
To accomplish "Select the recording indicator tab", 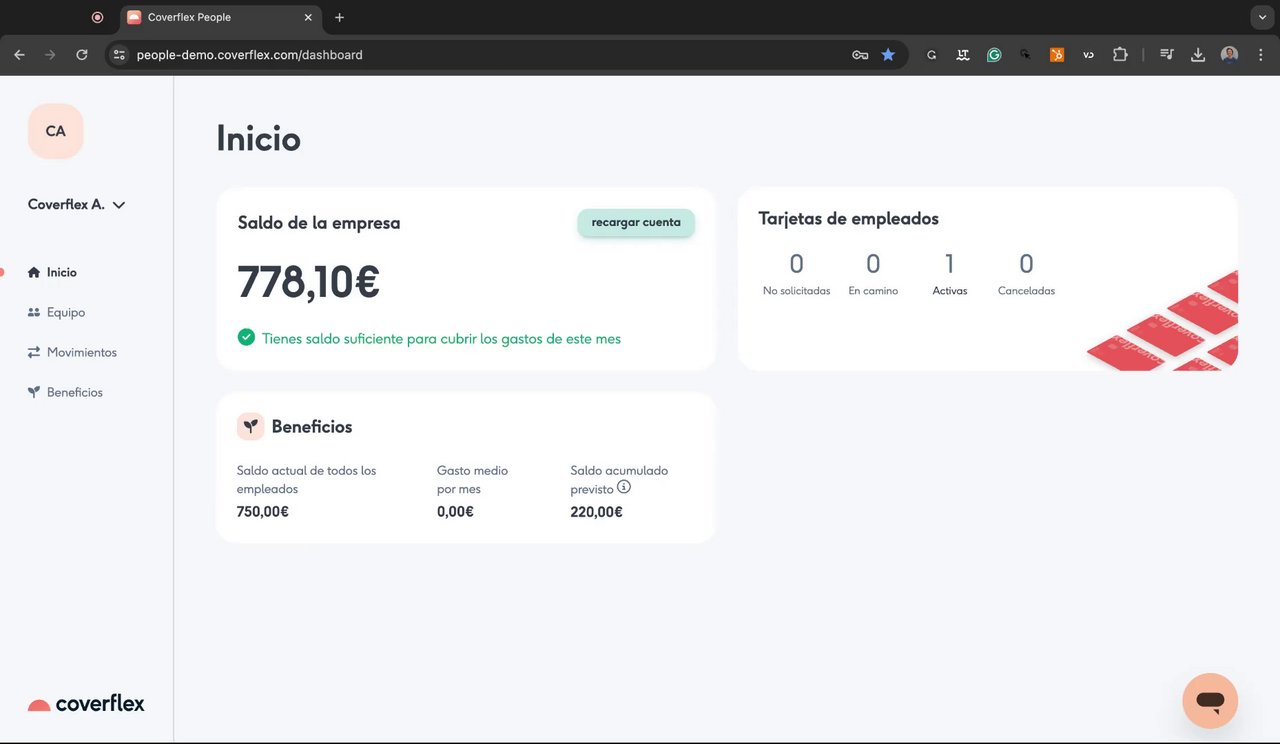I will click(97, 17).
